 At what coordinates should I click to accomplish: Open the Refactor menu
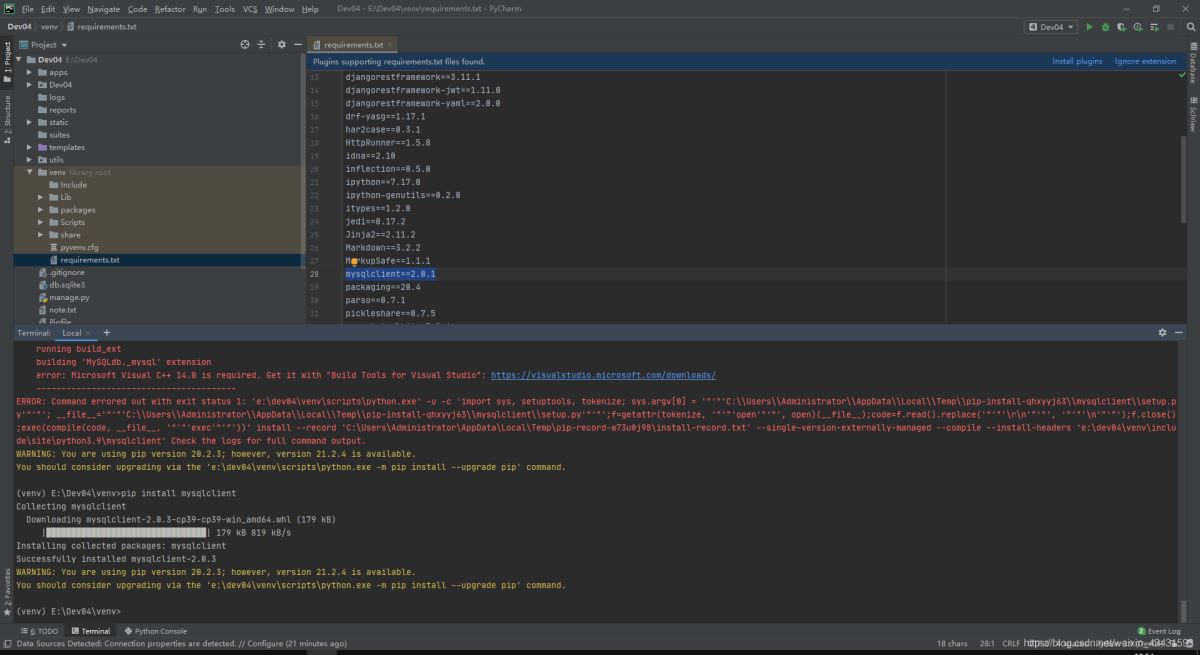coord(170,9)
